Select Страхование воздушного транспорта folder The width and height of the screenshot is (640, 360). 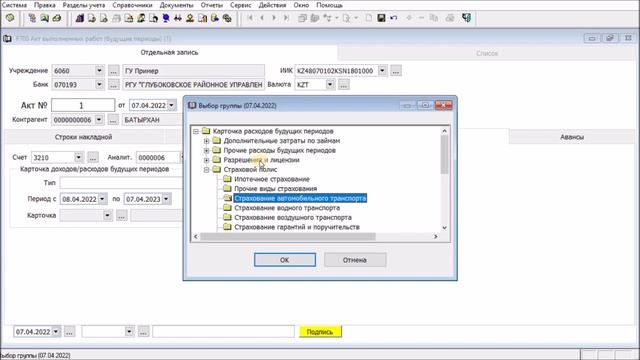tap(293, 218)
